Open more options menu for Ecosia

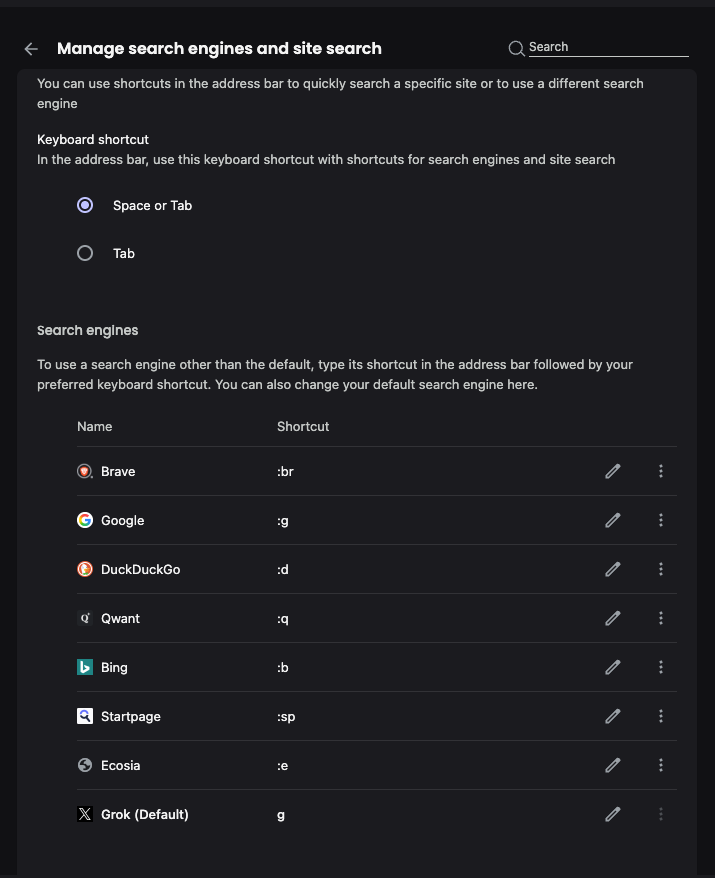[x=661, y=765]
